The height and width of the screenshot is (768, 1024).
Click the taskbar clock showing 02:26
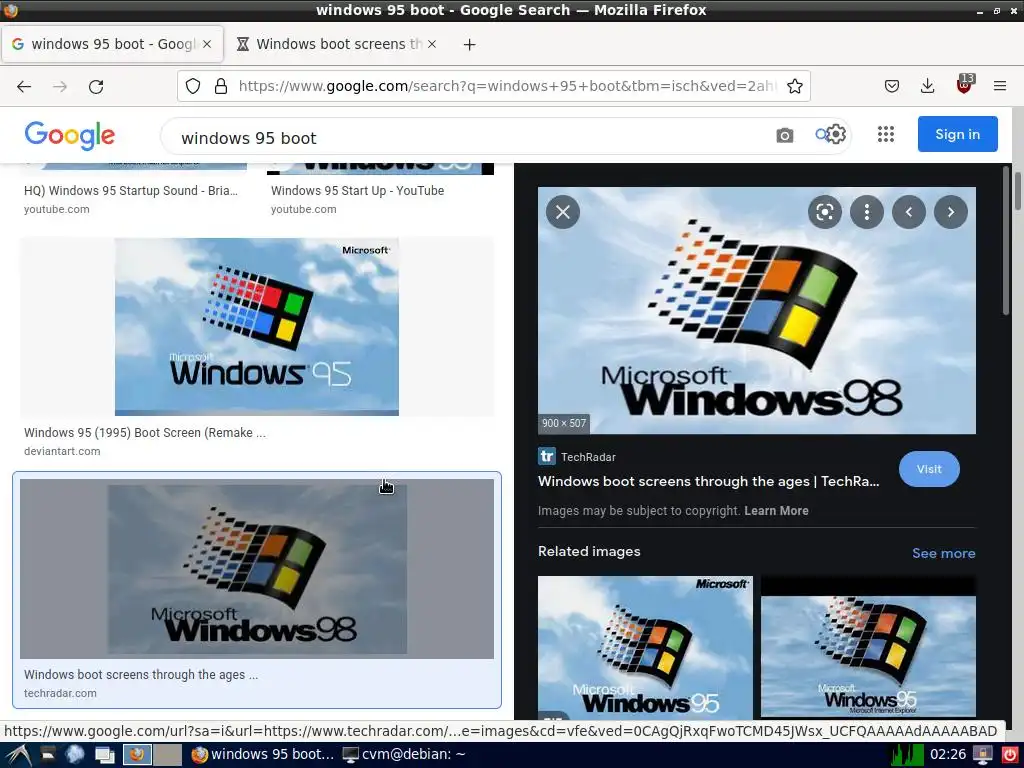pos(948,755)
